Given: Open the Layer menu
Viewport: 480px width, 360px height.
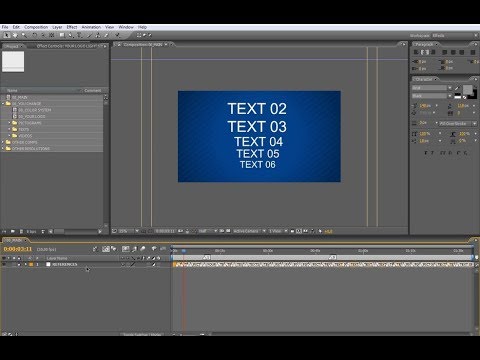Looking at the screenshot, I should click(57, 27).
